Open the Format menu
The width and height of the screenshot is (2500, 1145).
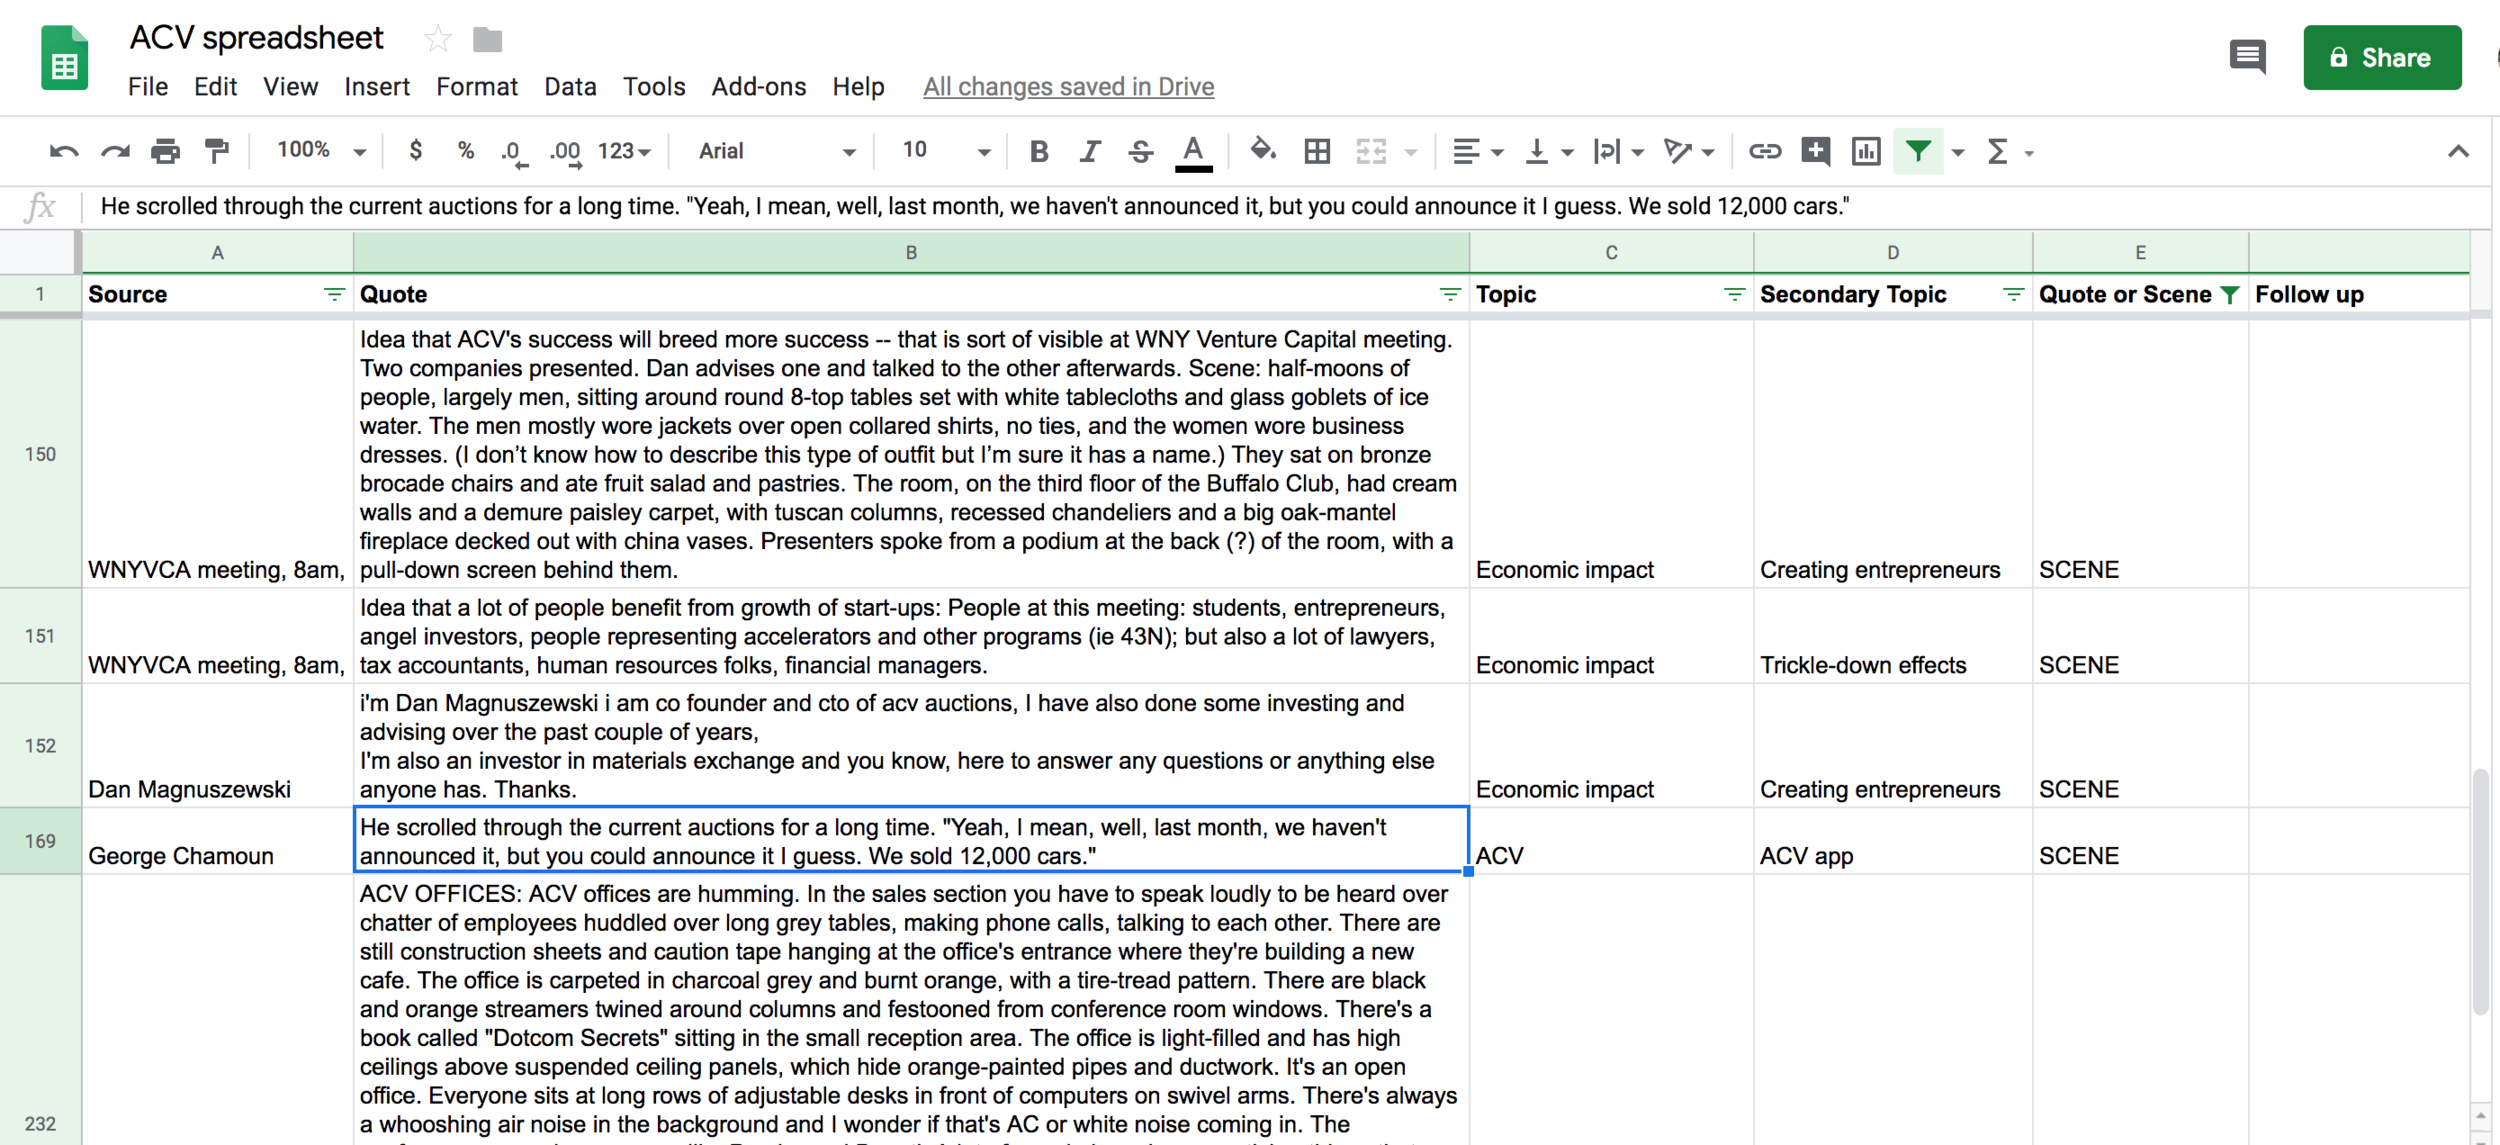point(477,87)
